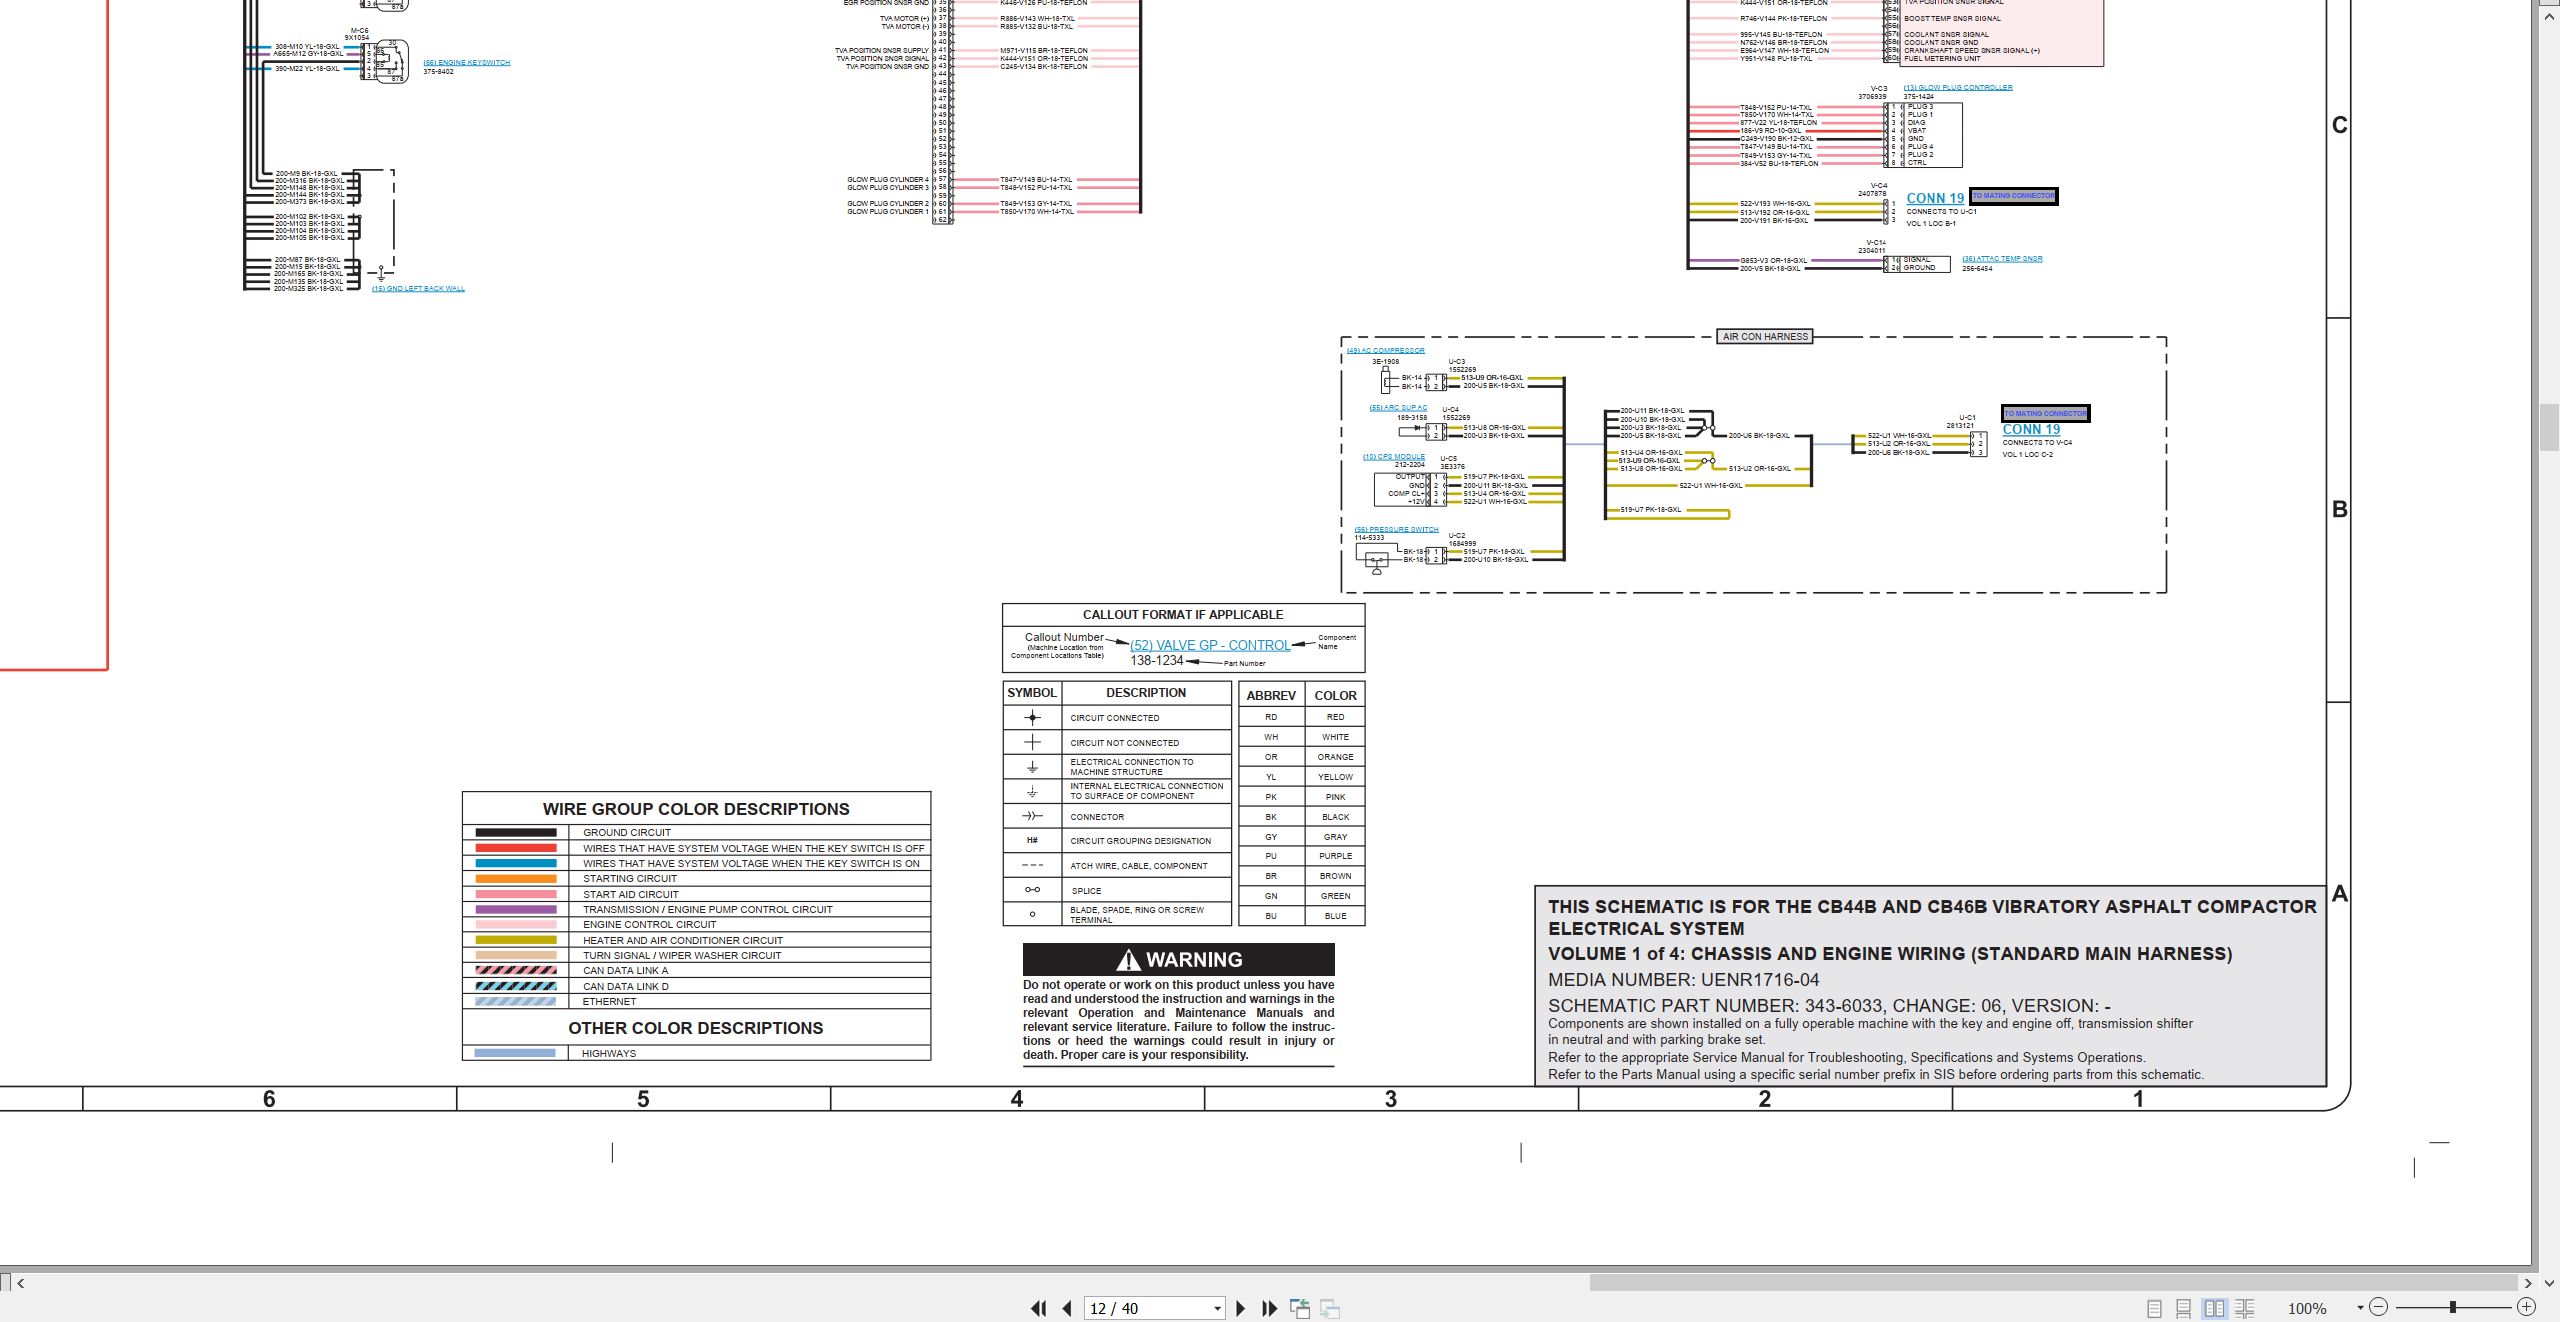Open the zoom percentage dropdown
Viewport: 2560px width, 1322px height.
pyautogui.click(x=2360, y=1308)
